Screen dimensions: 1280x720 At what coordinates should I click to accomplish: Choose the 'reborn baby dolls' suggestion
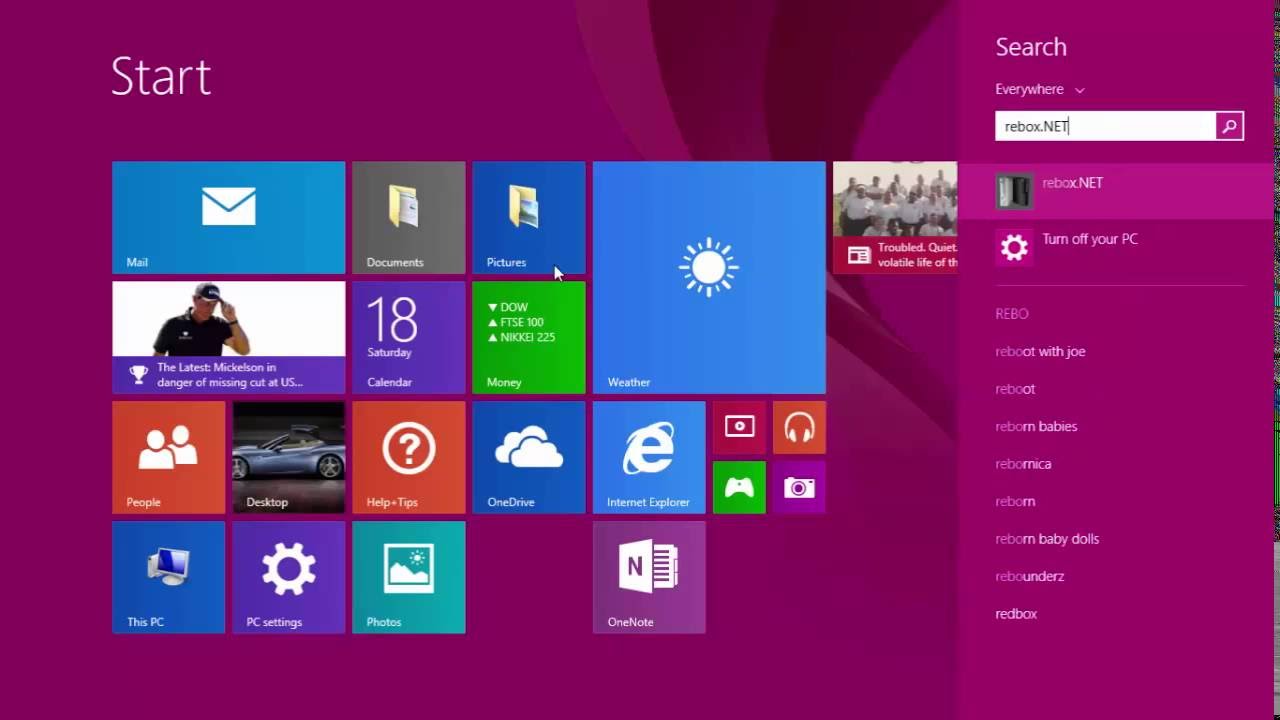click(1047, 539)
